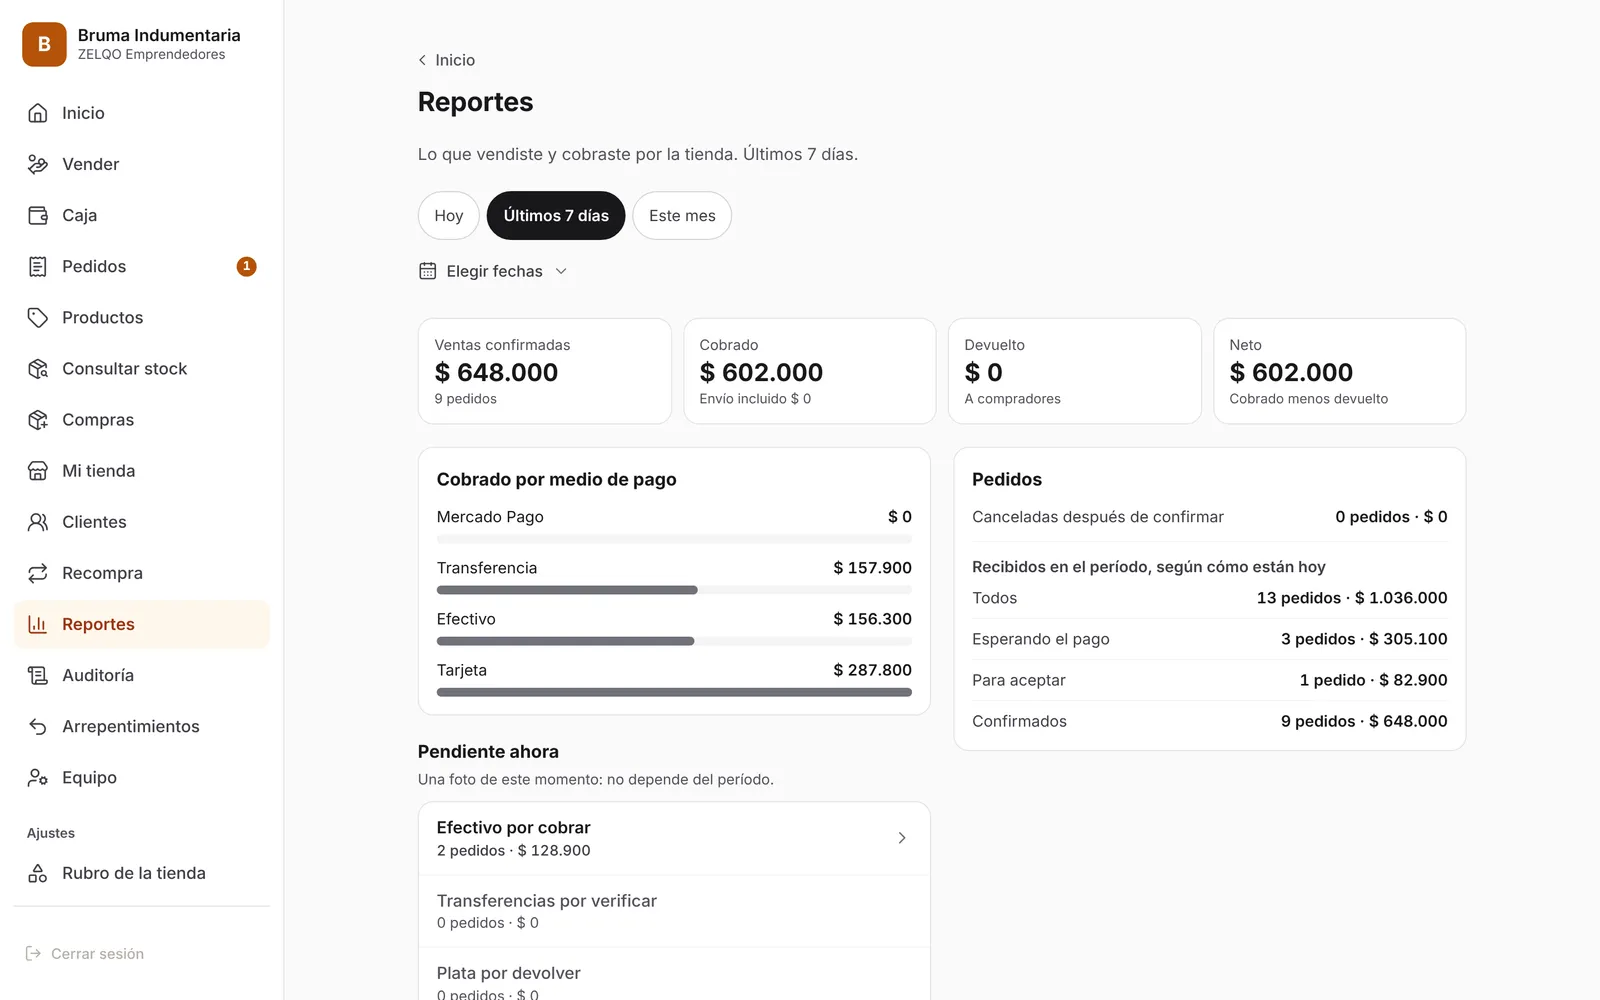Click the Mi tienda storefront icon

[38, 471]
